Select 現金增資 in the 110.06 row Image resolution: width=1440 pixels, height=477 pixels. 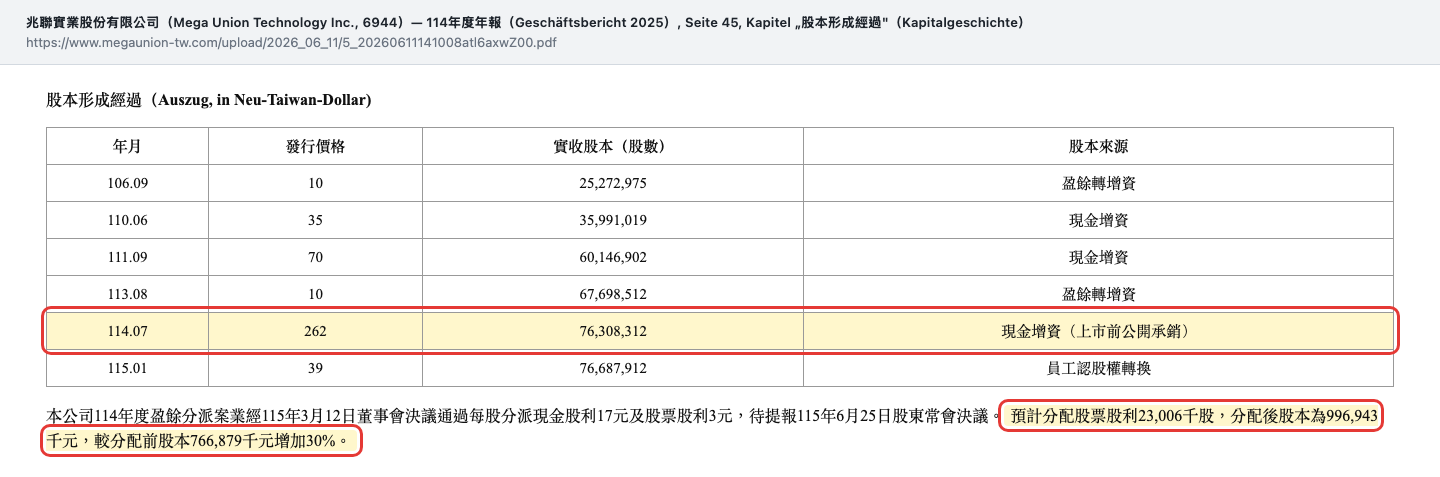pyautogui.click(x=1098, y=221)
